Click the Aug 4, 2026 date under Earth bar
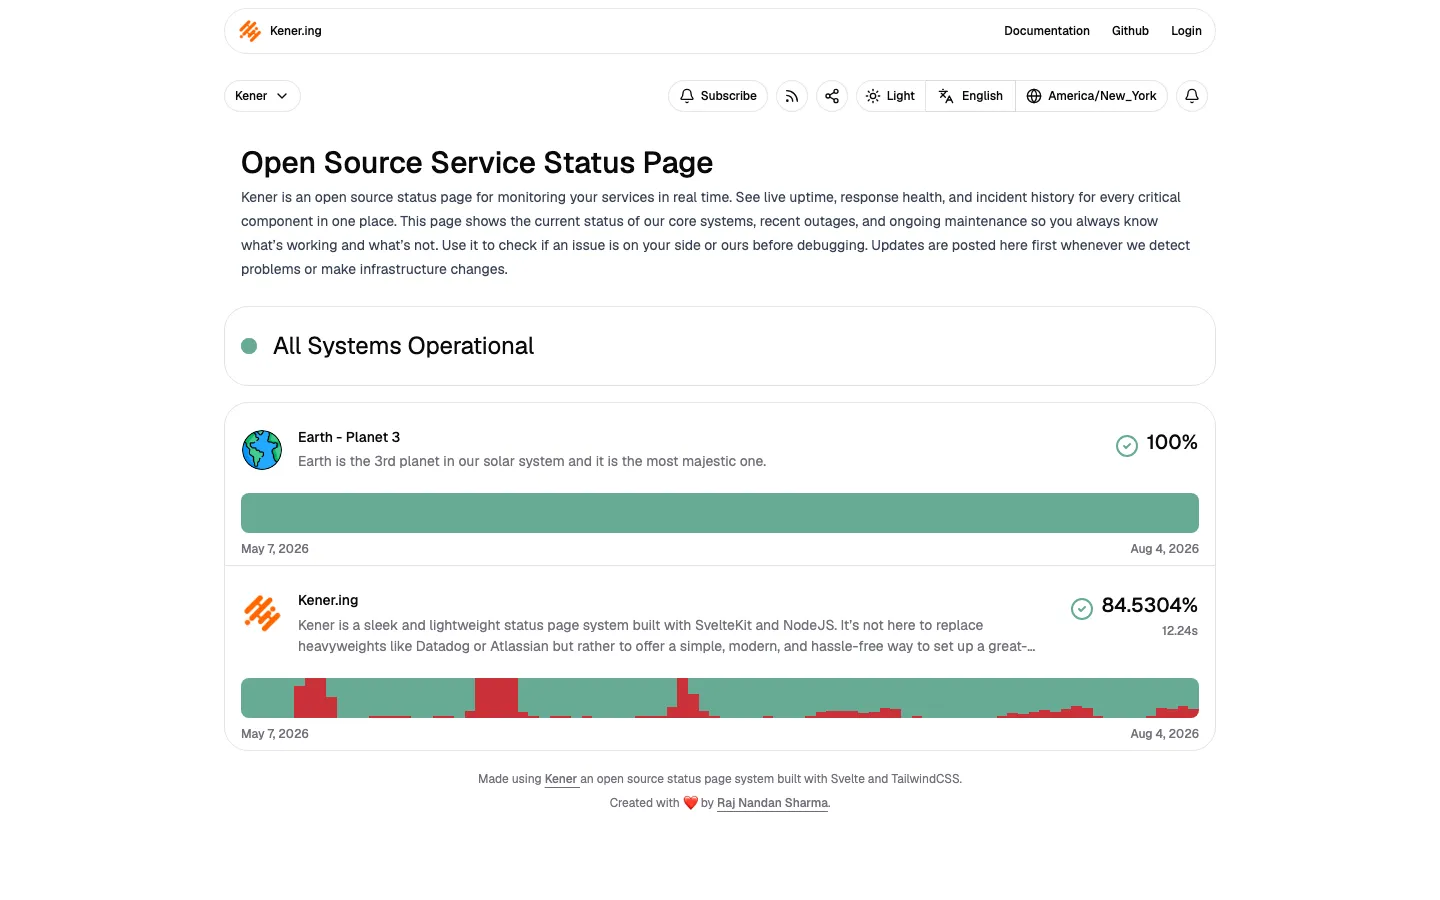The width and height of the screenshot is (1440, 900). tap(1165, 549)
